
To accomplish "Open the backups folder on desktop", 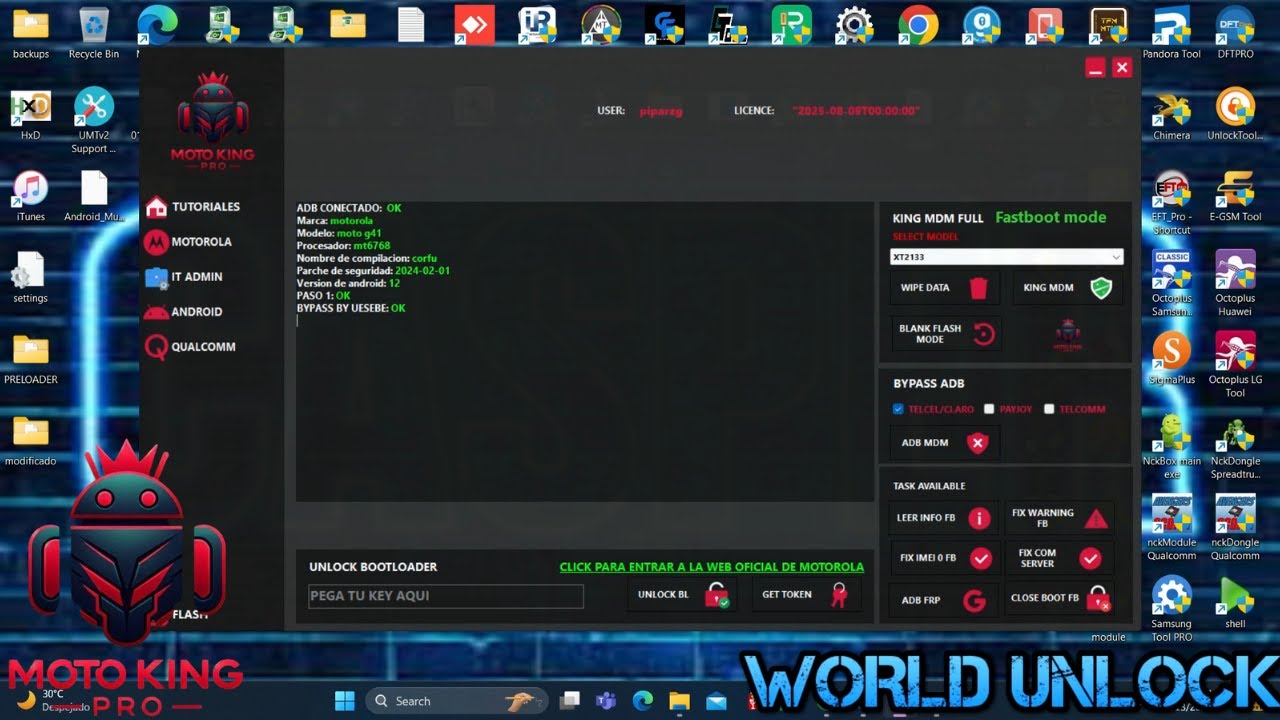I will [x=31, y=32].
